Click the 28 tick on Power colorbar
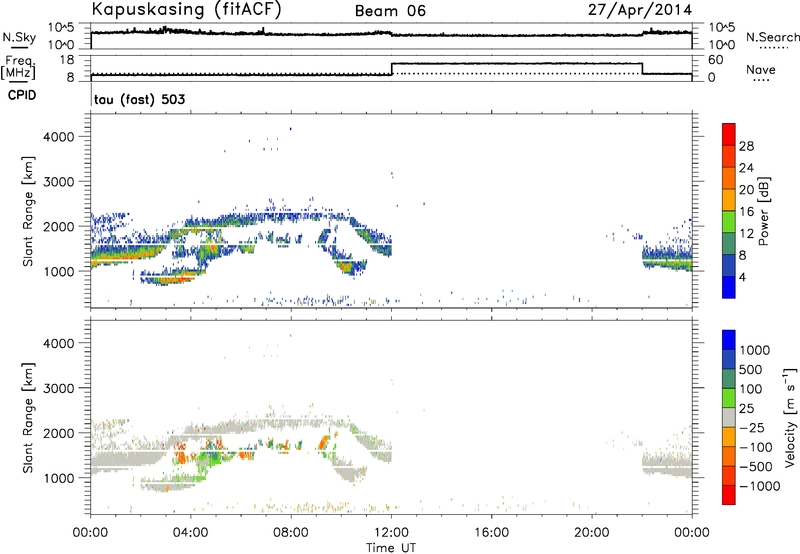The width and height of the screenshot is (800, 554). tap(746, 146)
